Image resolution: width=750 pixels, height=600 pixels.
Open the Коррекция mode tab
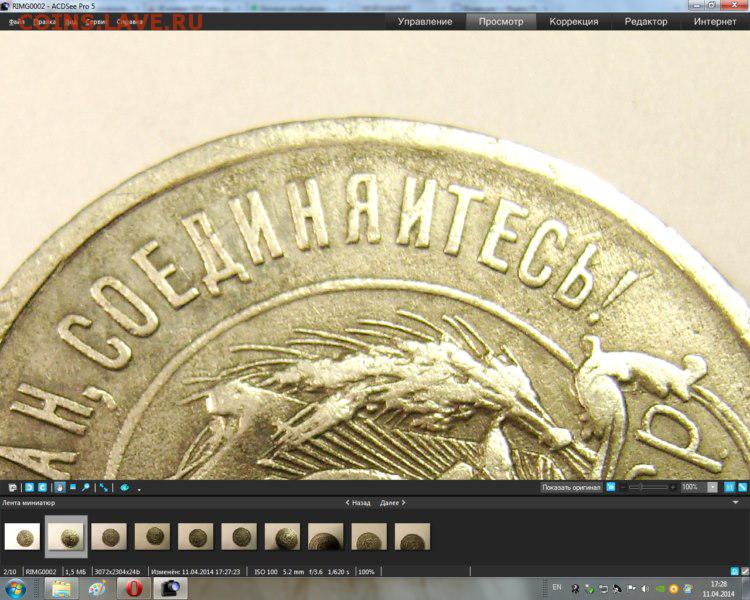click(x=574, y=22)
